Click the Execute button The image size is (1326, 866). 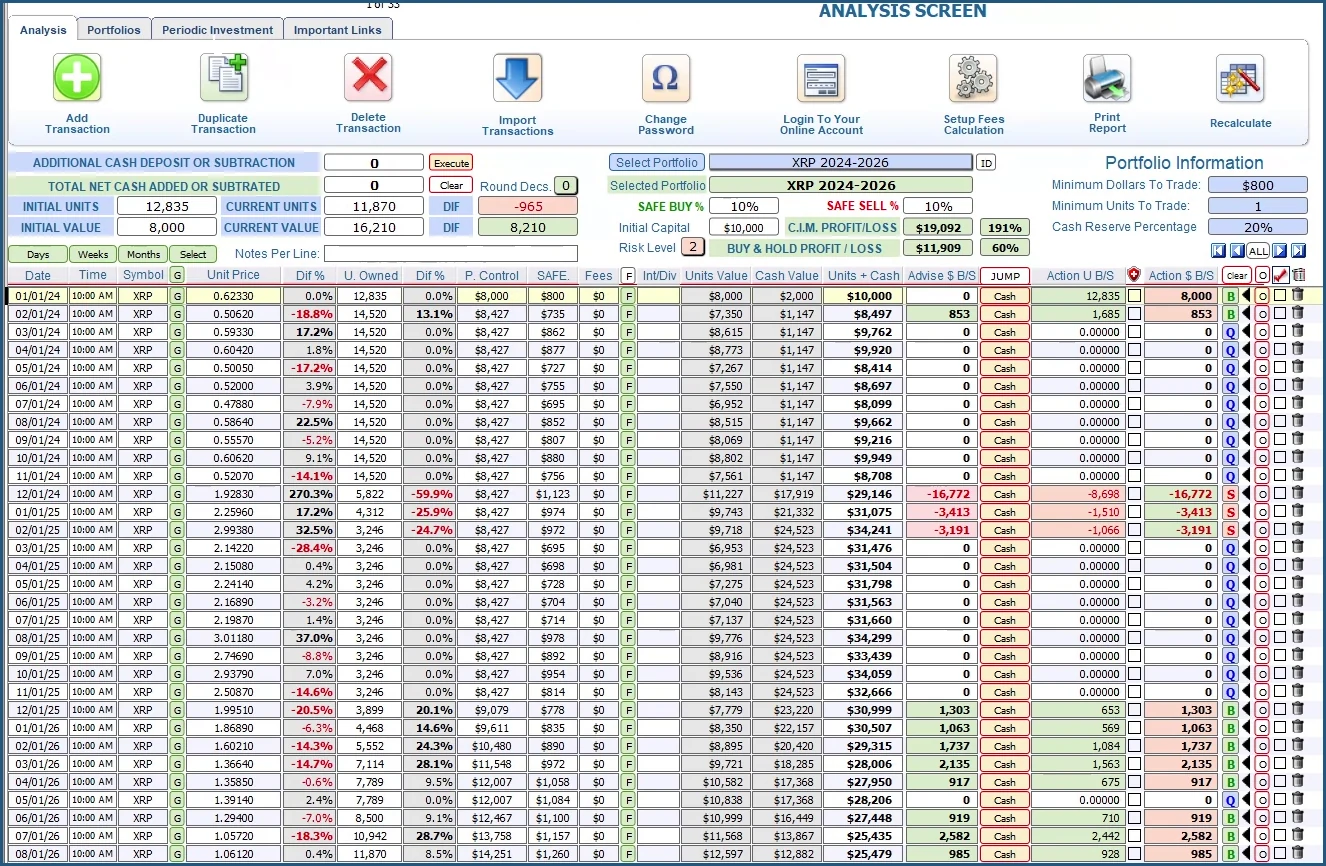[x=451, y=162]
